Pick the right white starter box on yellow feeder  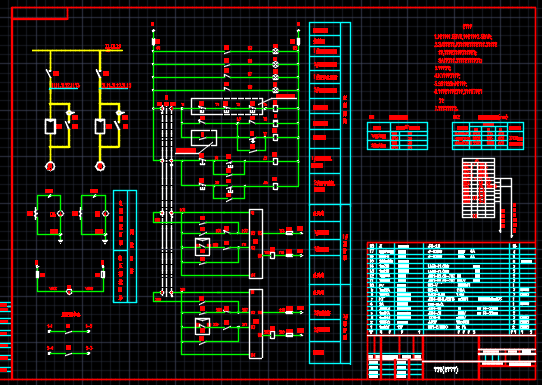100,126
